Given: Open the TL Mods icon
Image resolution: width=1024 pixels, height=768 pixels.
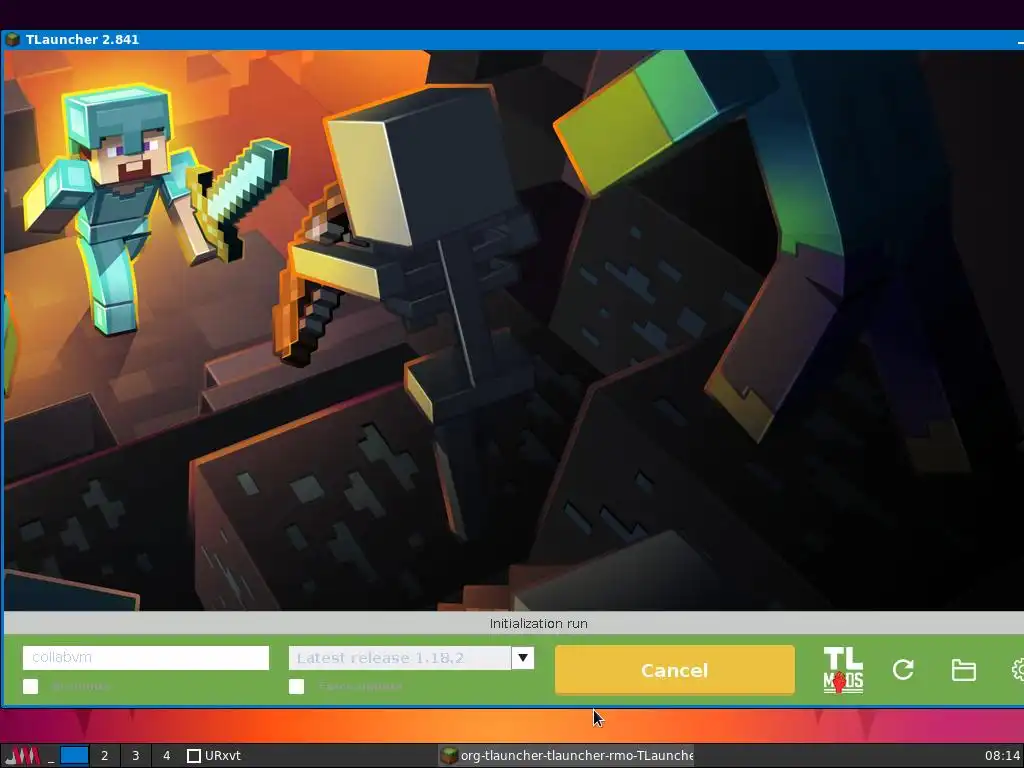Looking at the screenshot, I should point(843,670).
